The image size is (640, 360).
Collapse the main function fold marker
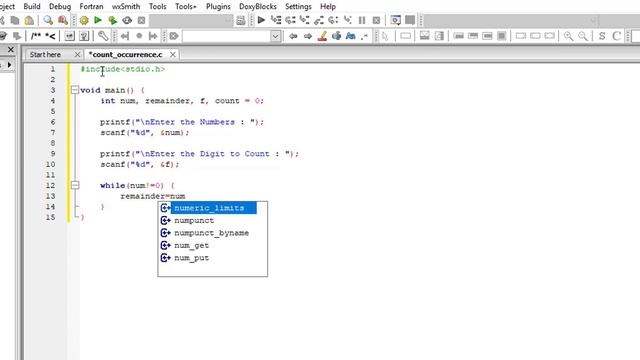pyautogui.click(x=75, y=90)
